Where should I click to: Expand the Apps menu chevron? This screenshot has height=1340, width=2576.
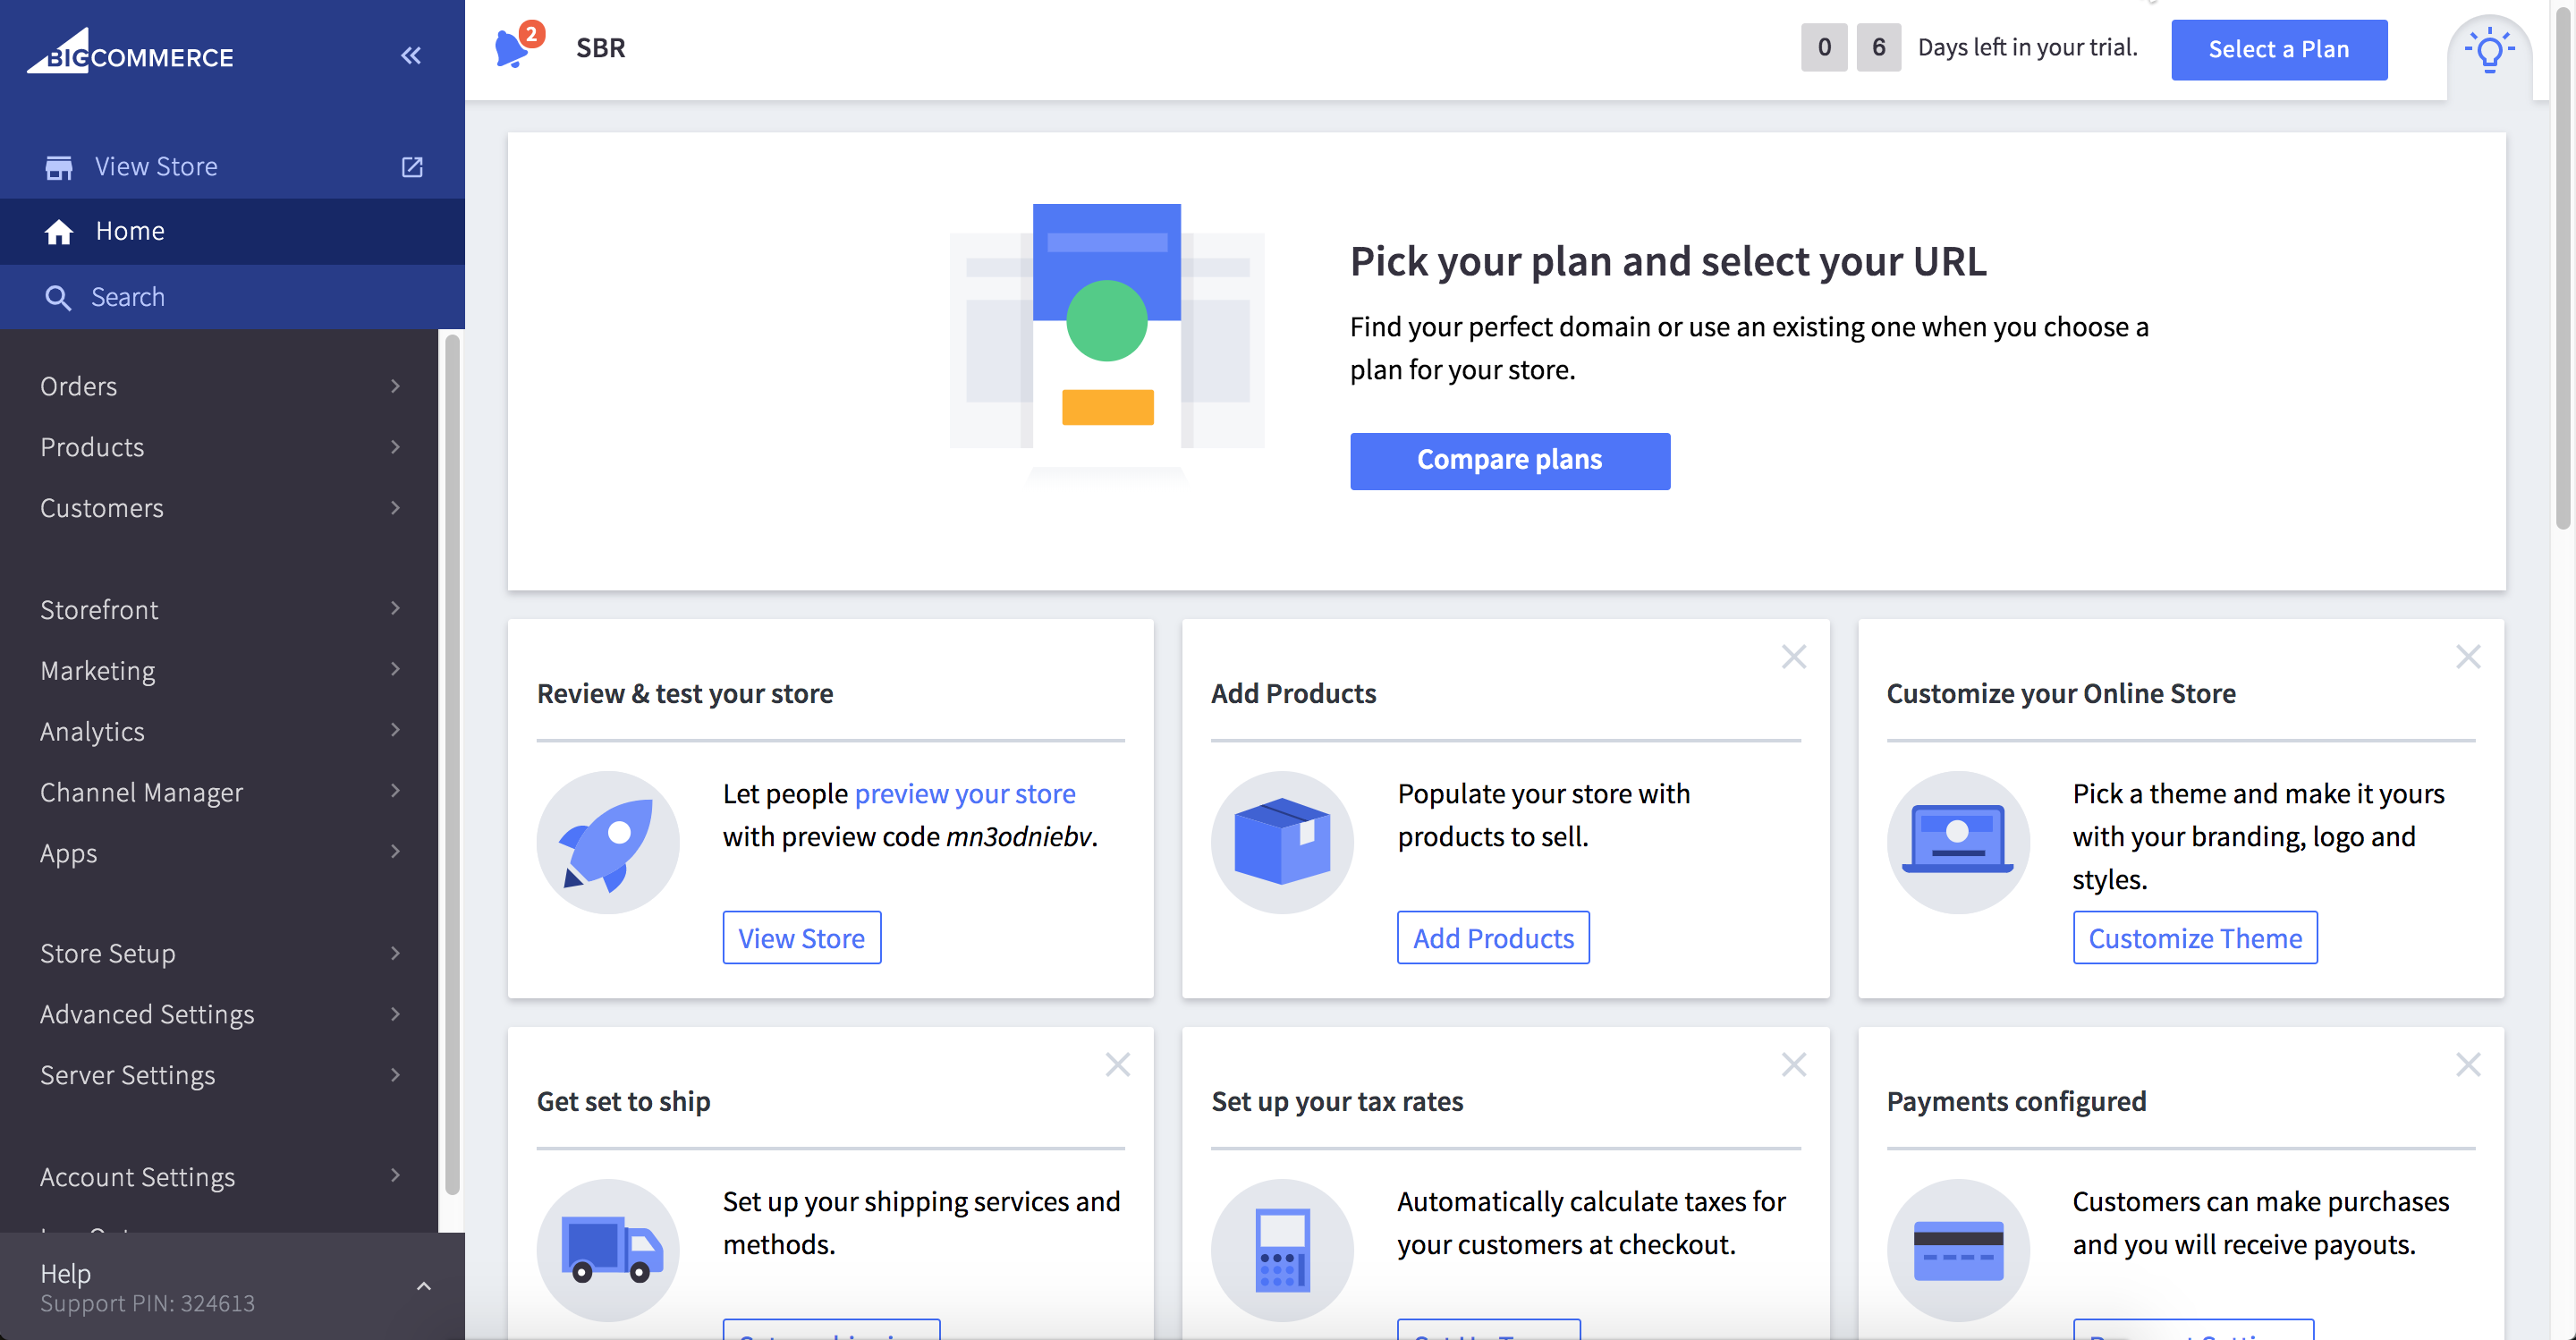[x=396, y=853]
